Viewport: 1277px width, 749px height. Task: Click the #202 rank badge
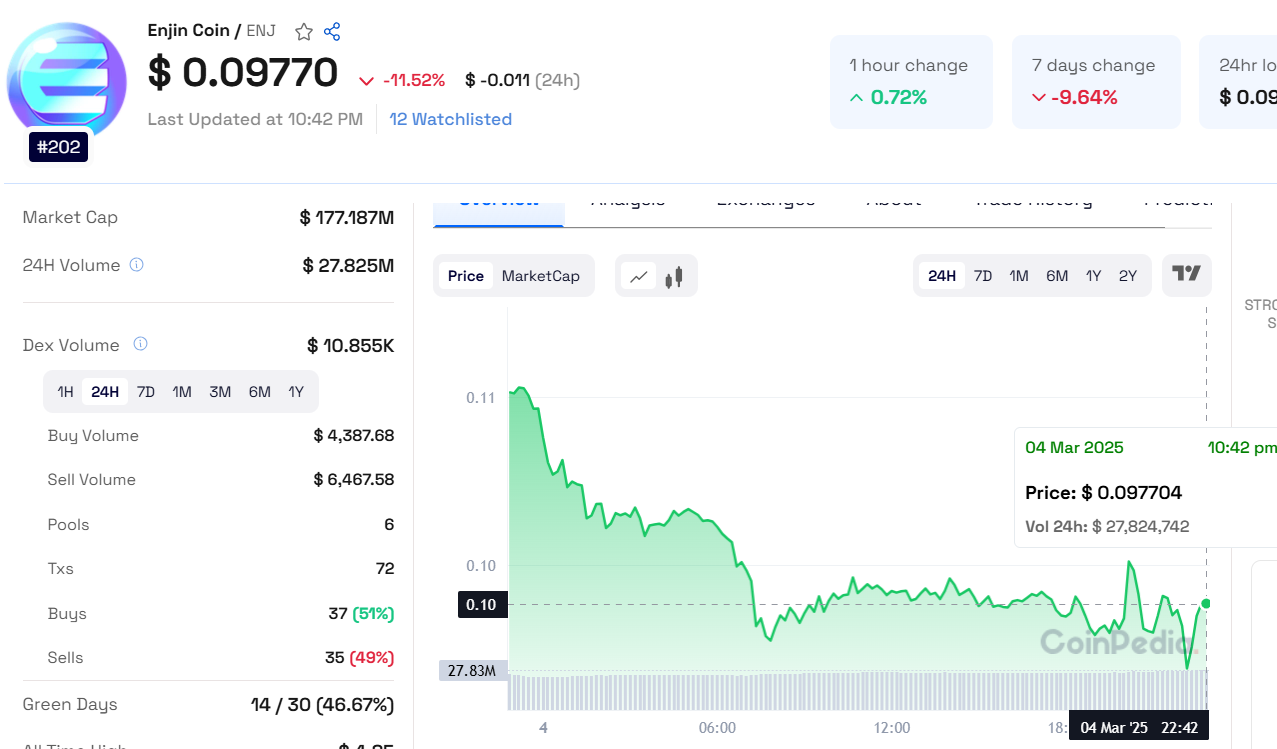click(59, 148)
